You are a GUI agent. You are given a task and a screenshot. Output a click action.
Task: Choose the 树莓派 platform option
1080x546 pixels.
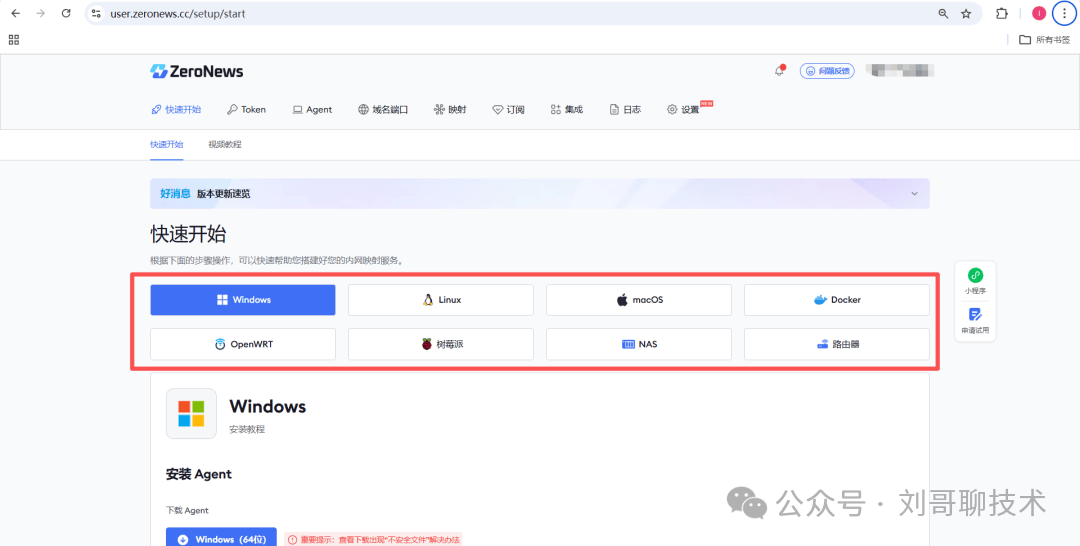(441, 344)
